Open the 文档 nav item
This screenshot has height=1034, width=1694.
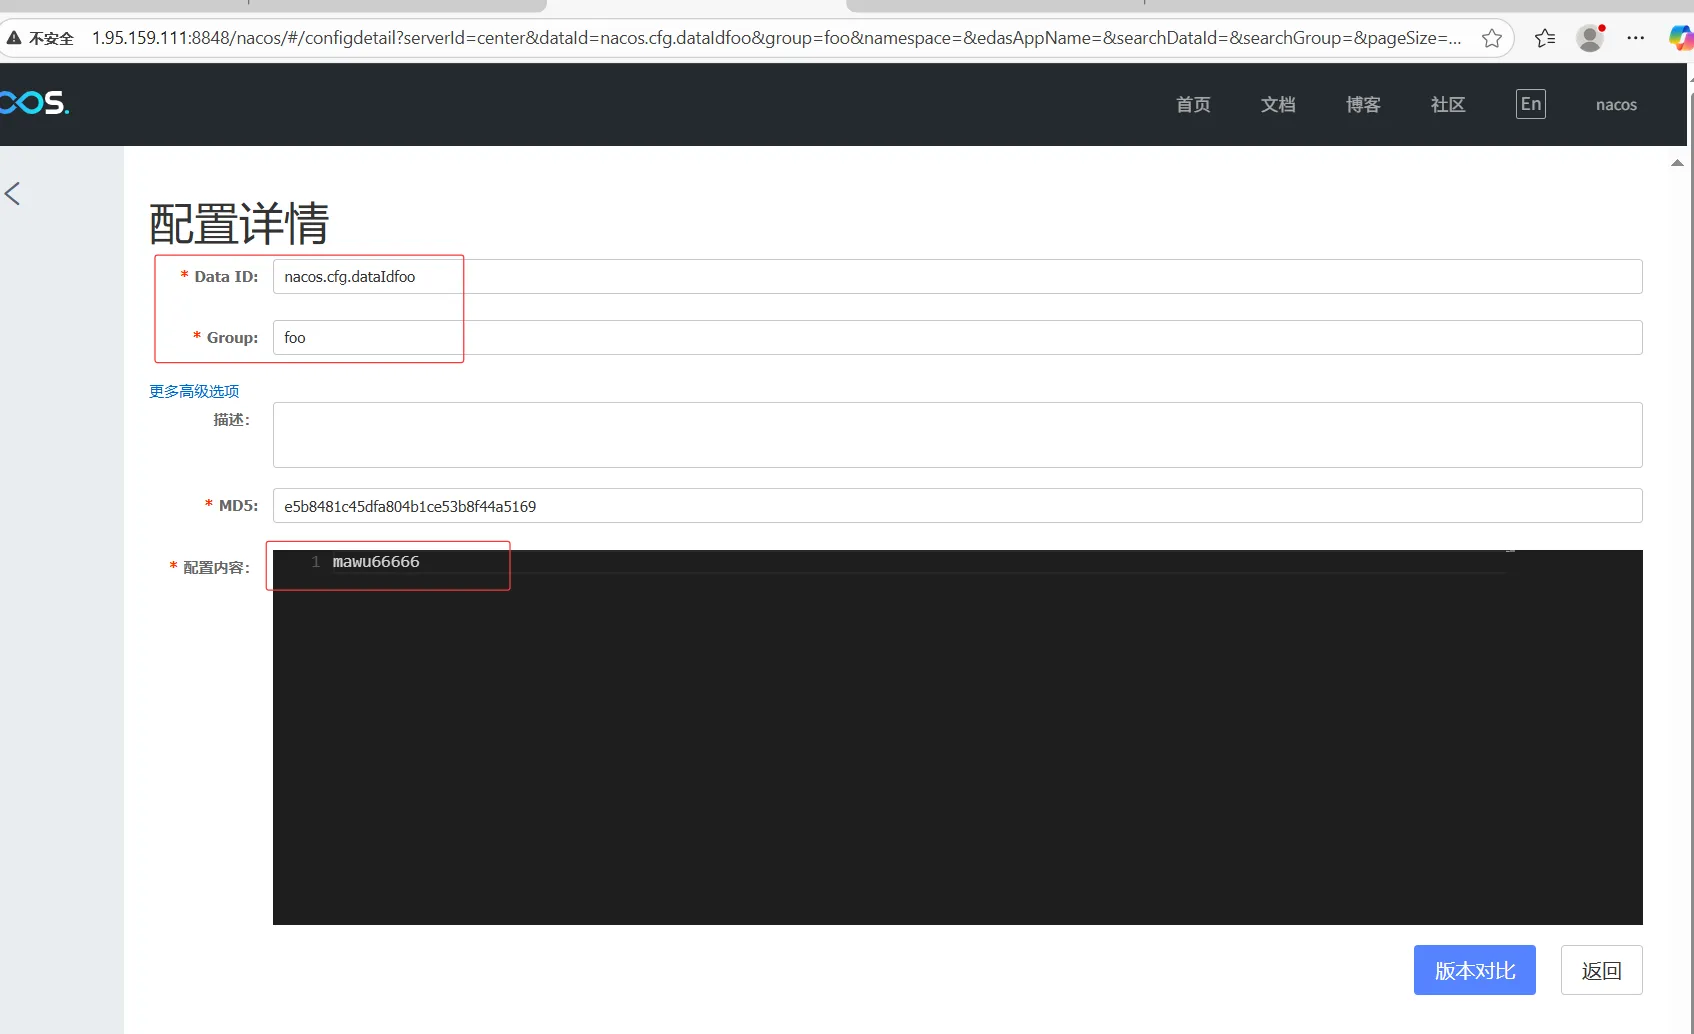tap(1278, 104)
